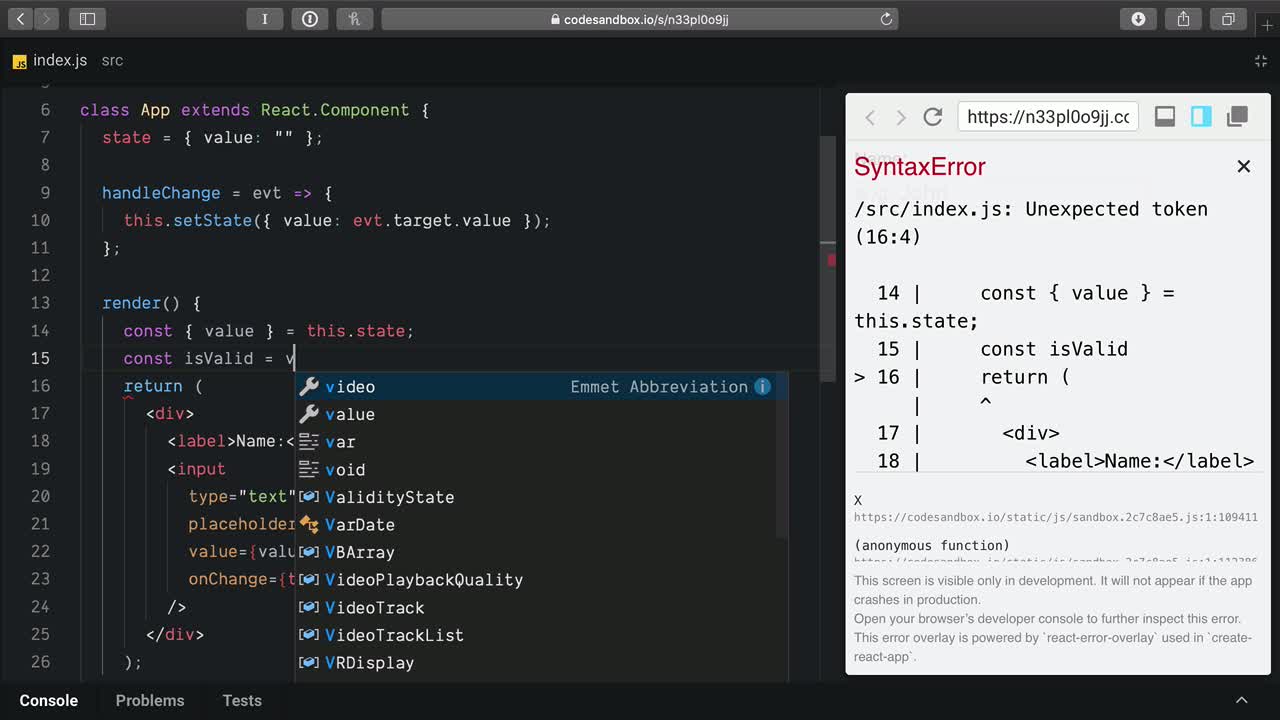Toggle the bottom-panel preview layout
1280x720 pixels.
pos(1165,117)
